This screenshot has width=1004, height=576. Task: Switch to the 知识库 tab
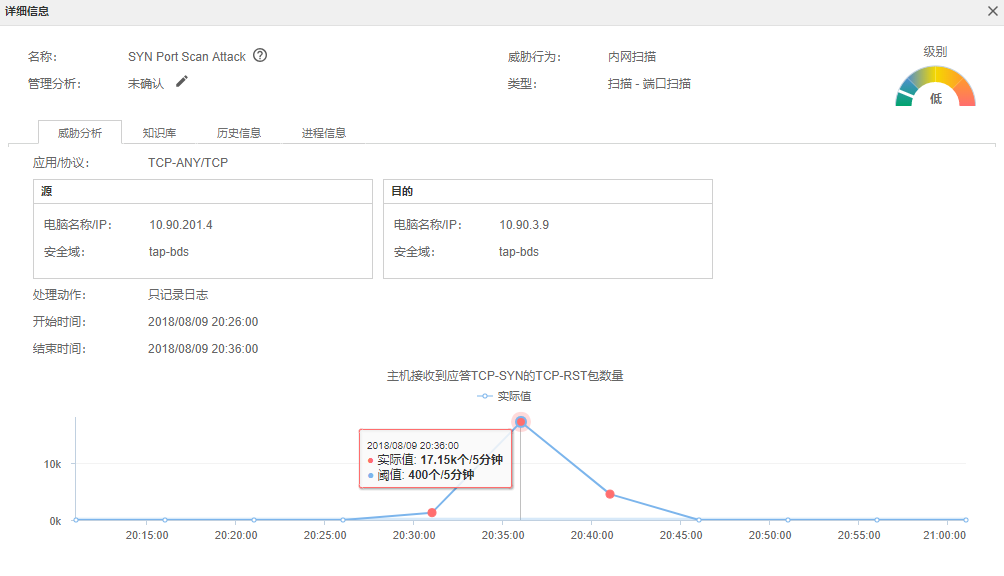159,133
